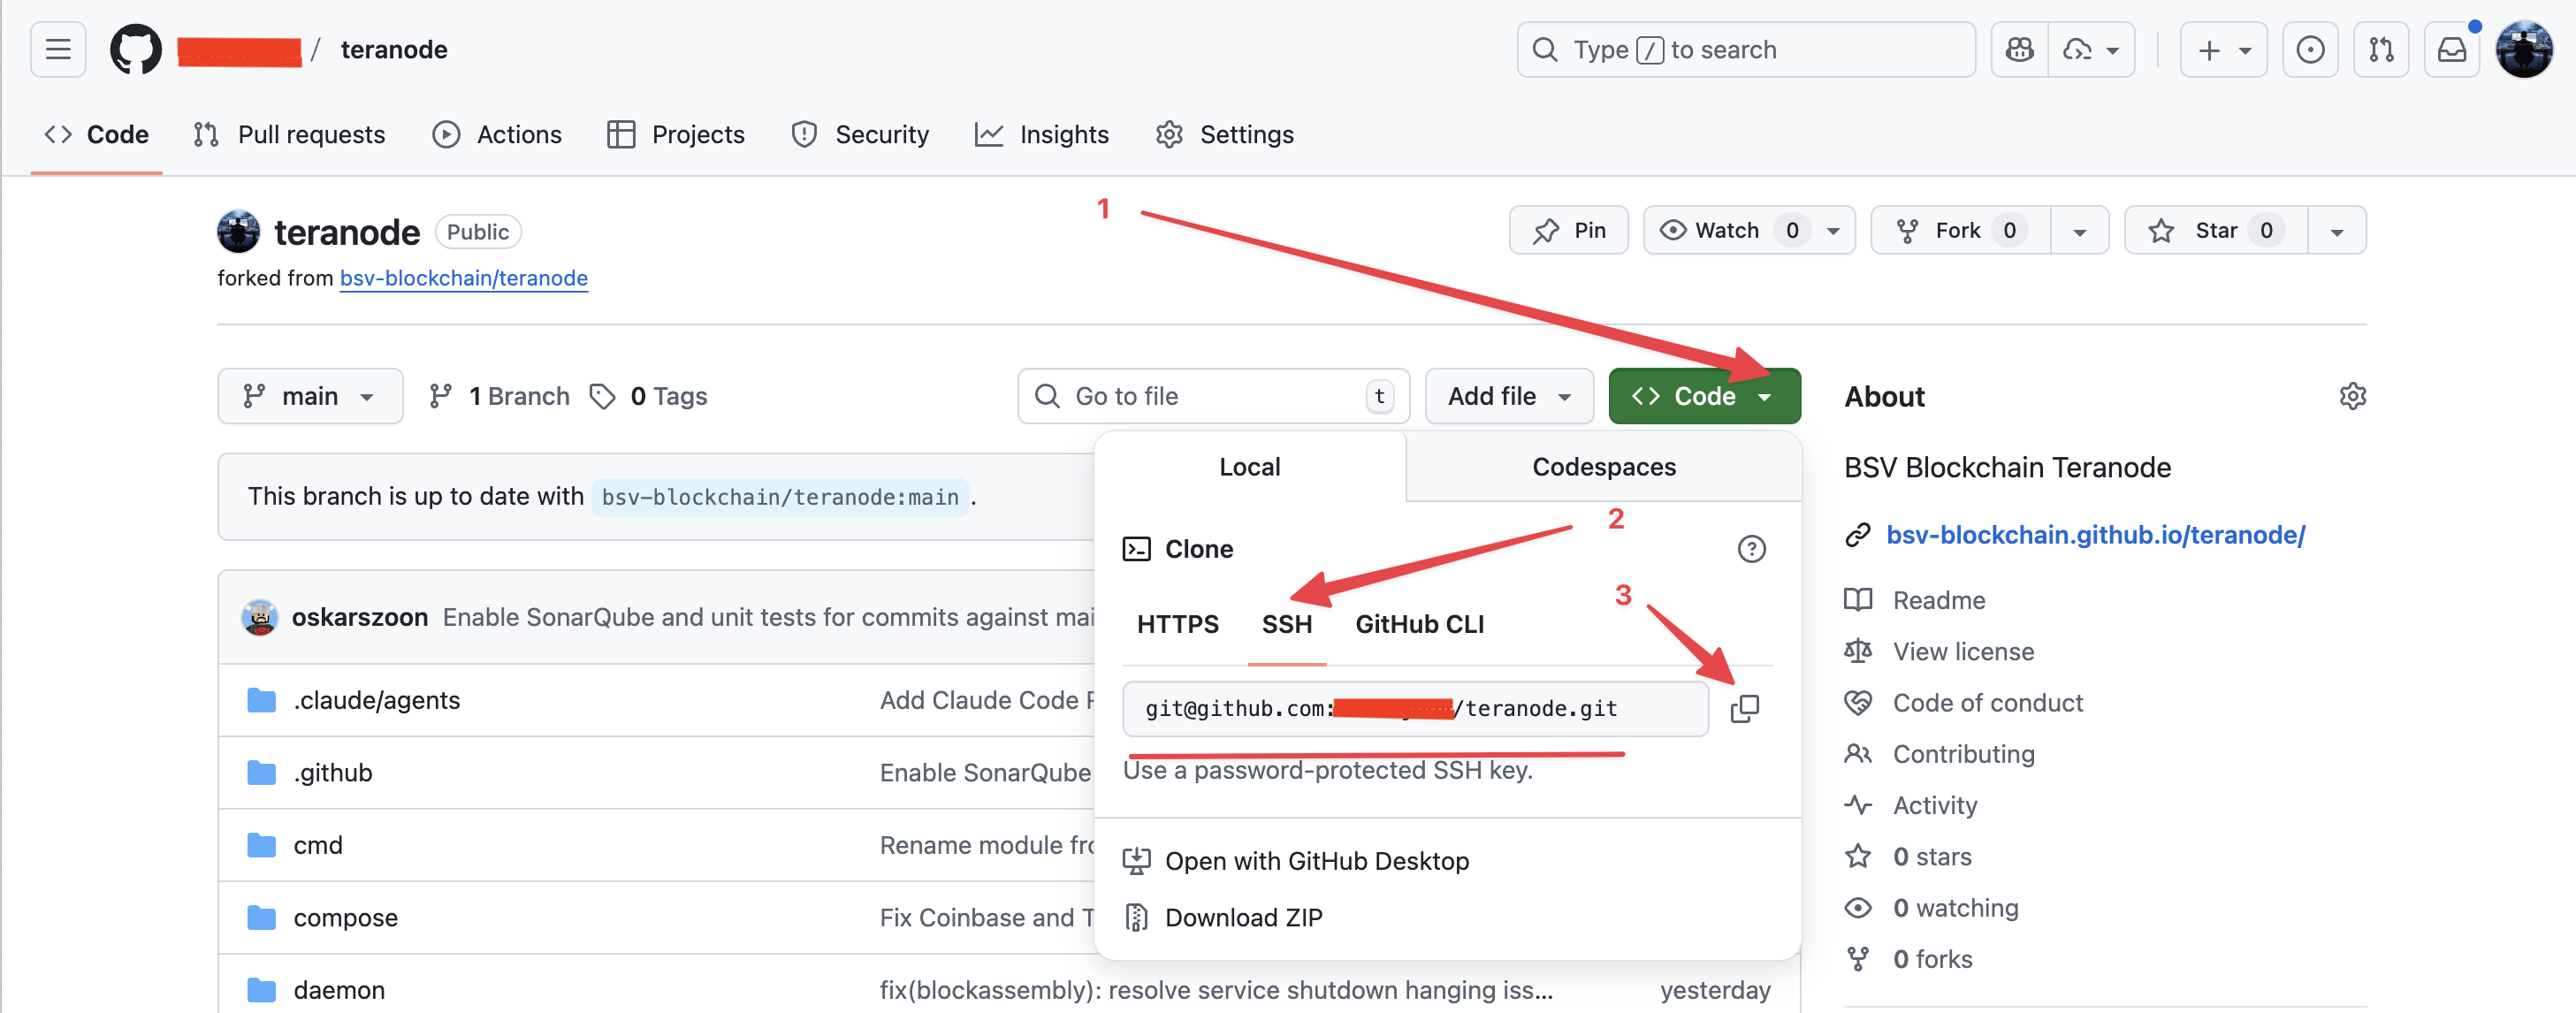This screenshot has width=2576, height=1013.
Task: Open the issues icon in top bar
Action: (x=2310, y=49)
